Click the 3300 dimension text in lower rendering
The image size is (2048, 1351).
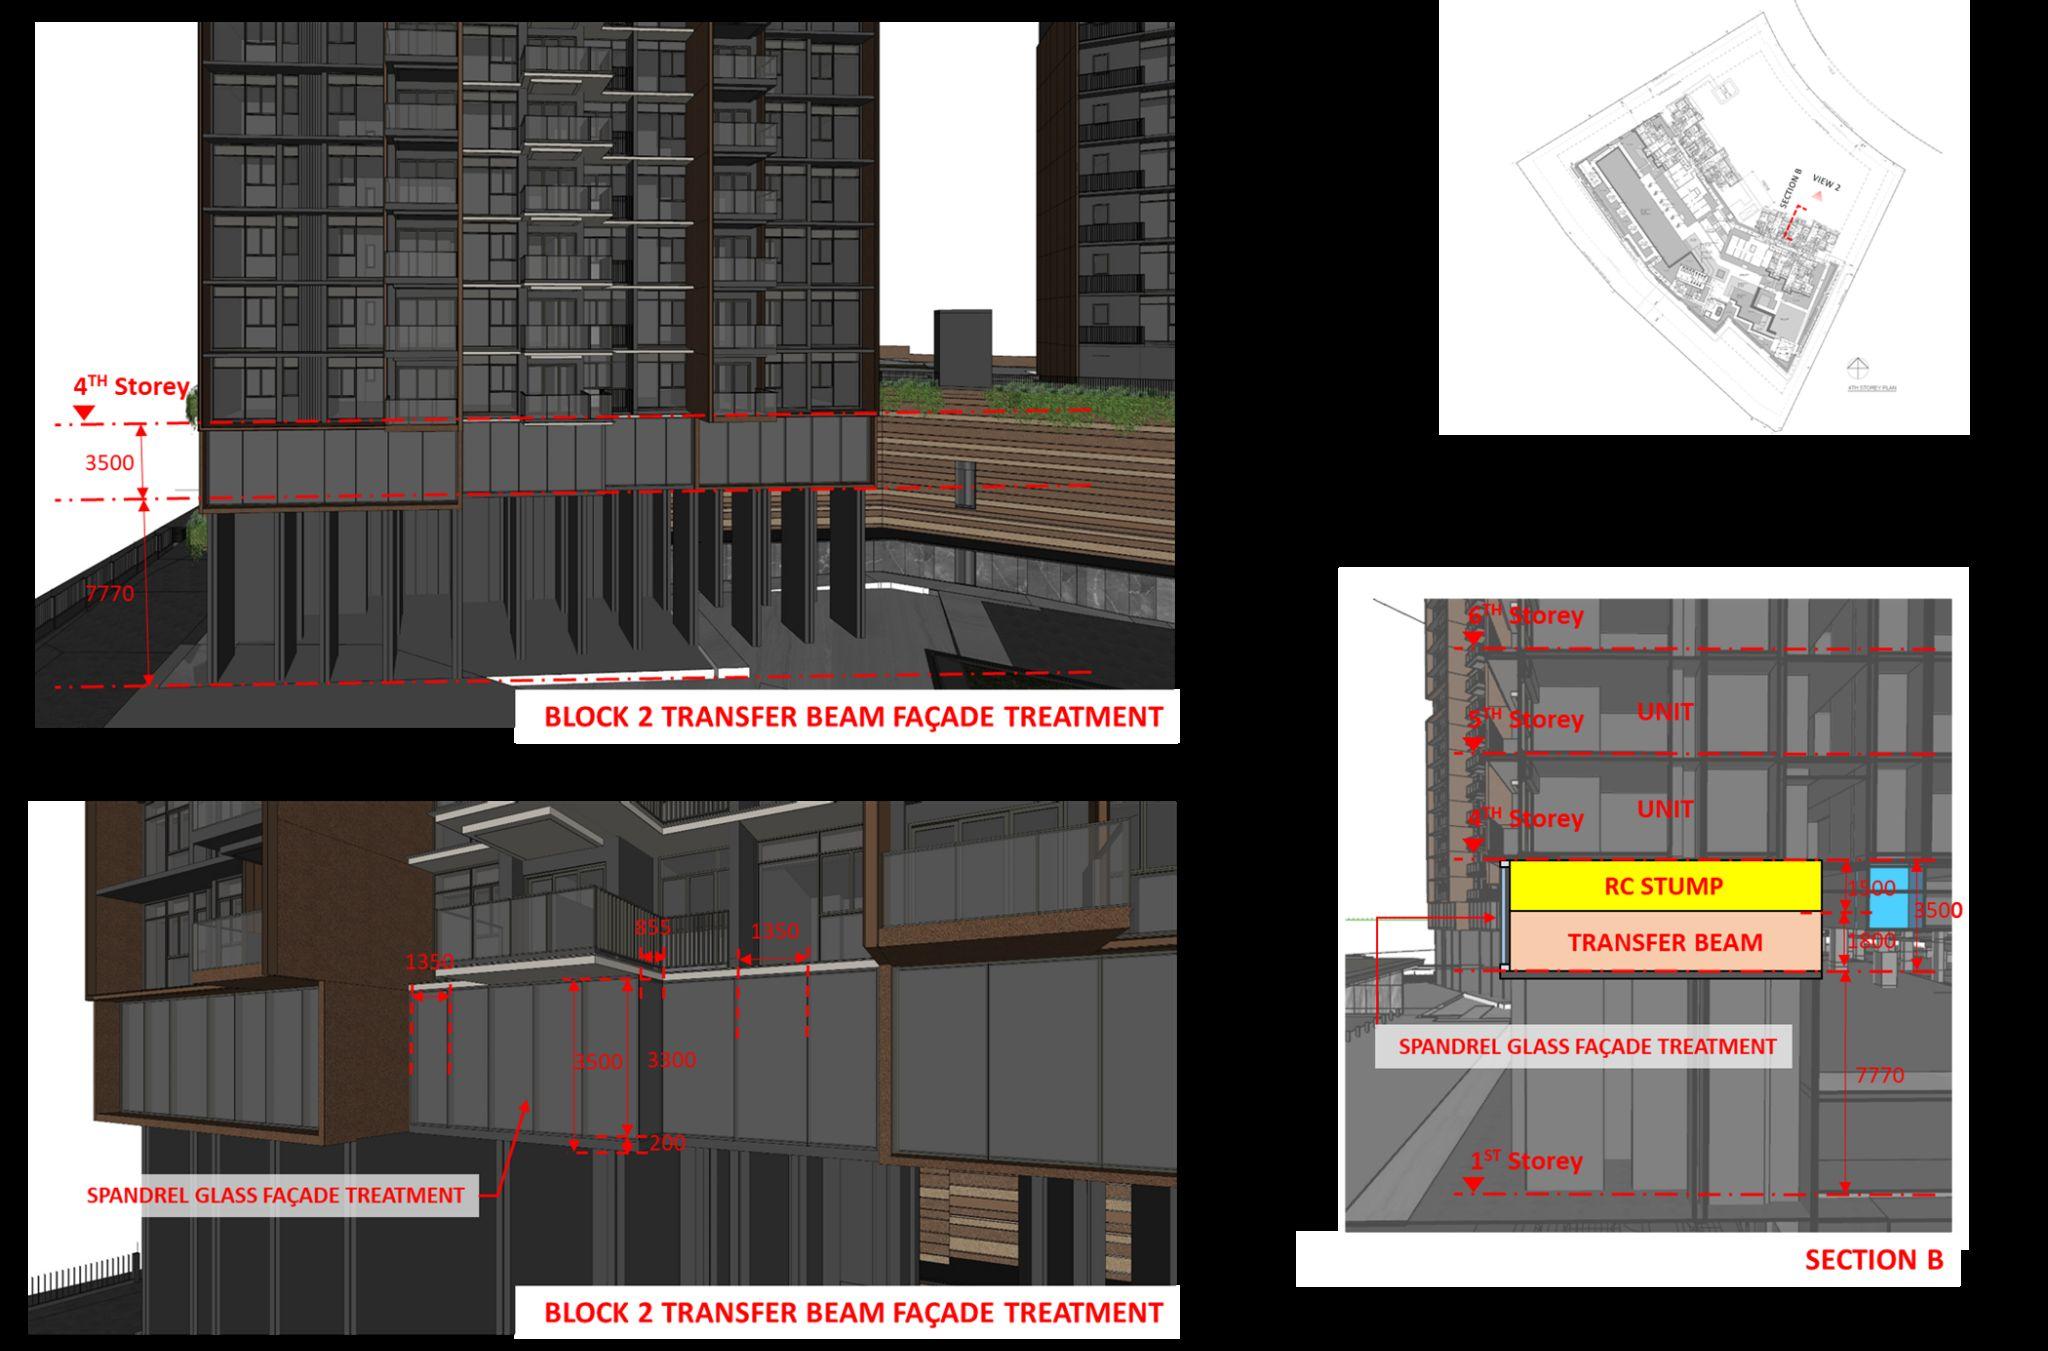click(671, 1059)
